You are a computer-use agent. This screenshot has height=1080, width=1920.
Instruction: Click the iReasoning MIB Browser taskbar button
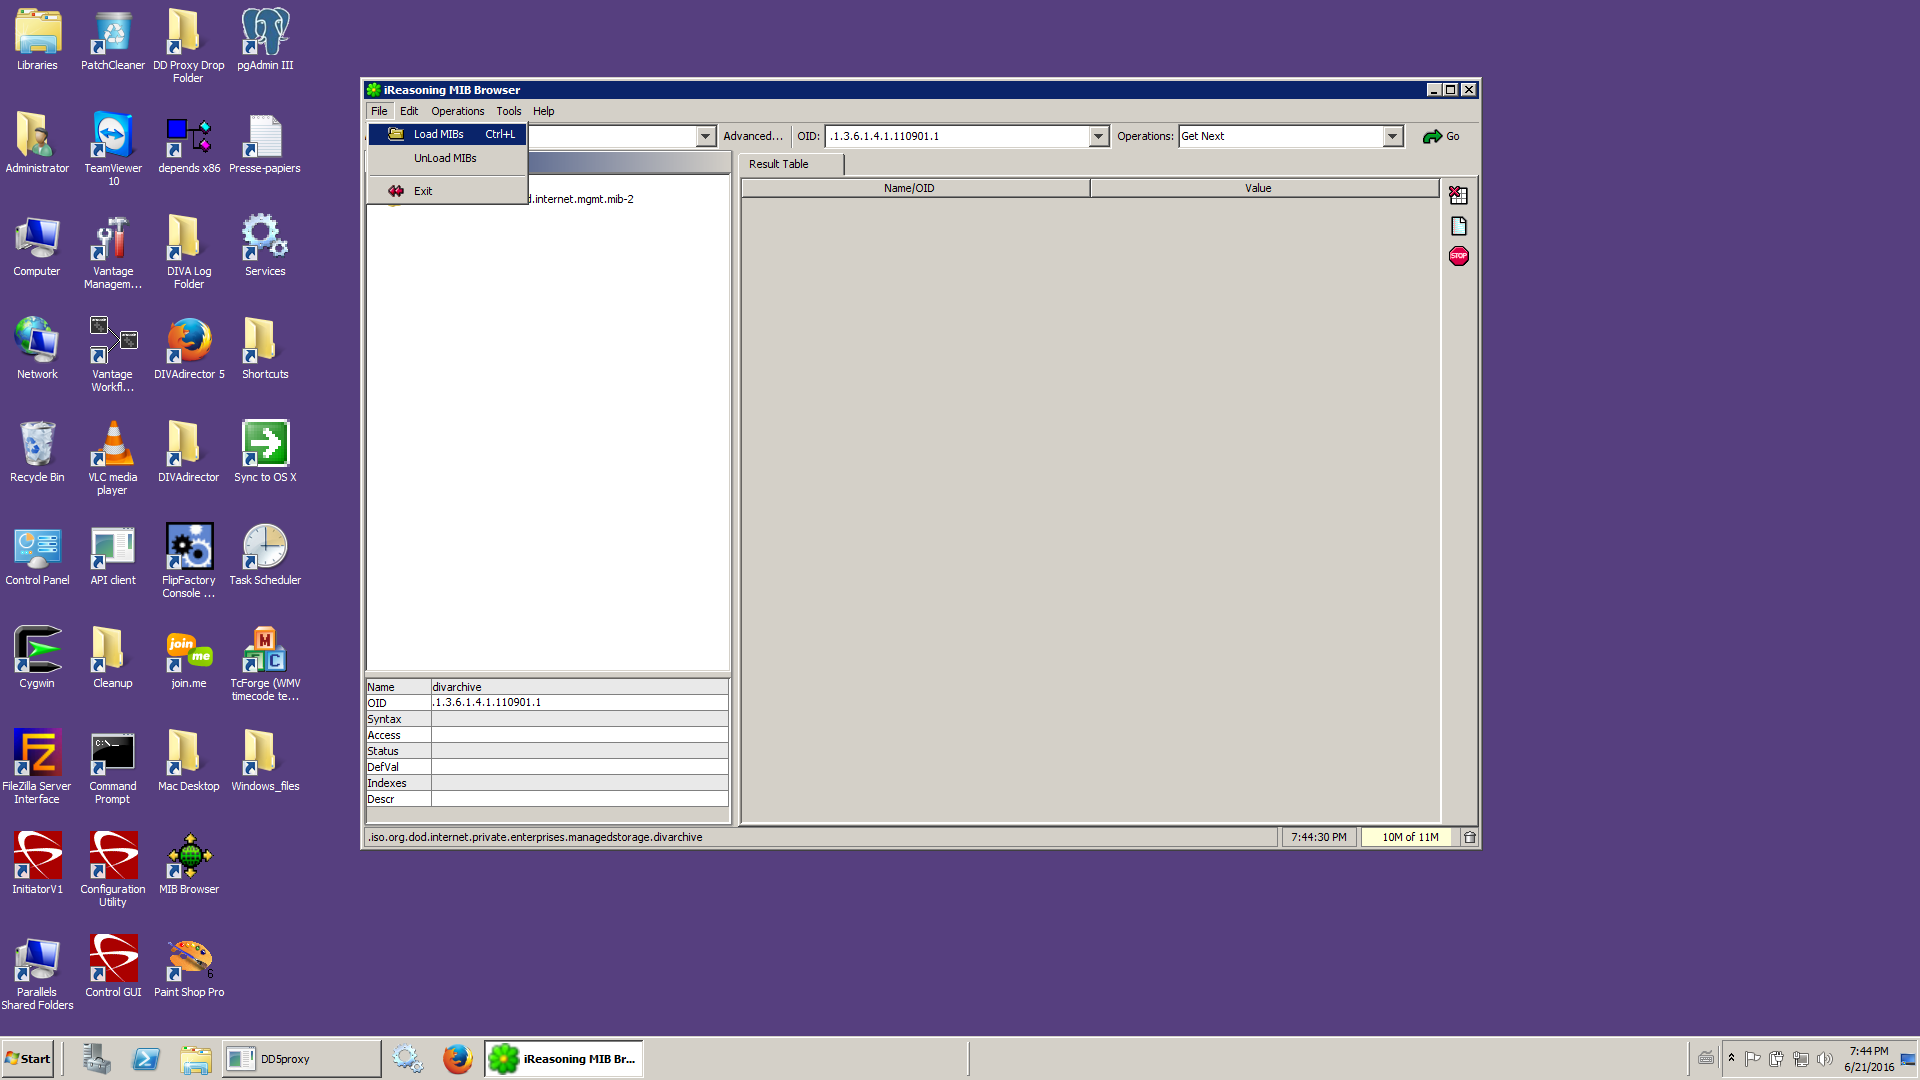pos(564,1059)
